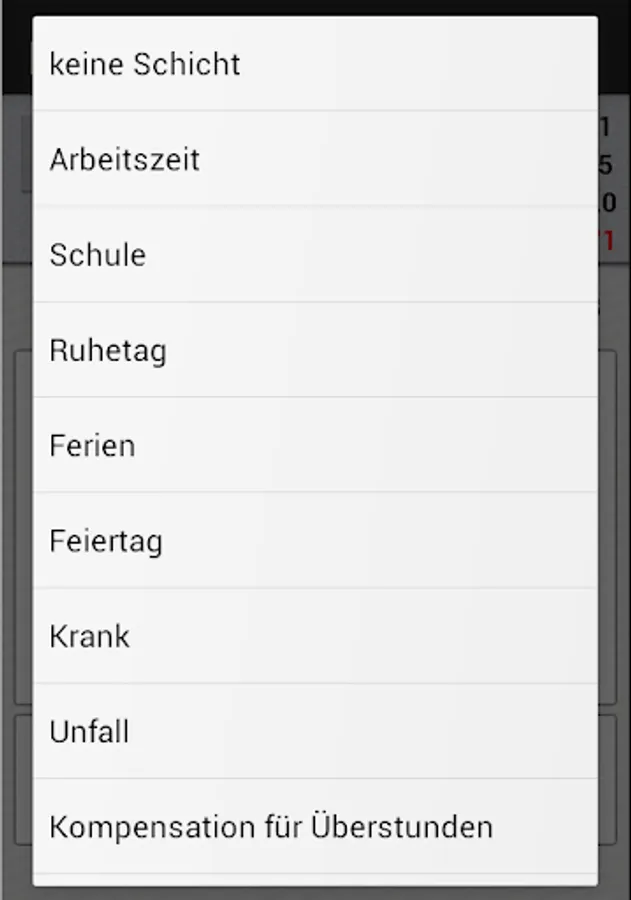Choose "Arbeitszeit" from the list
This screenshot has width=631, height=900.
pos(315,158)
